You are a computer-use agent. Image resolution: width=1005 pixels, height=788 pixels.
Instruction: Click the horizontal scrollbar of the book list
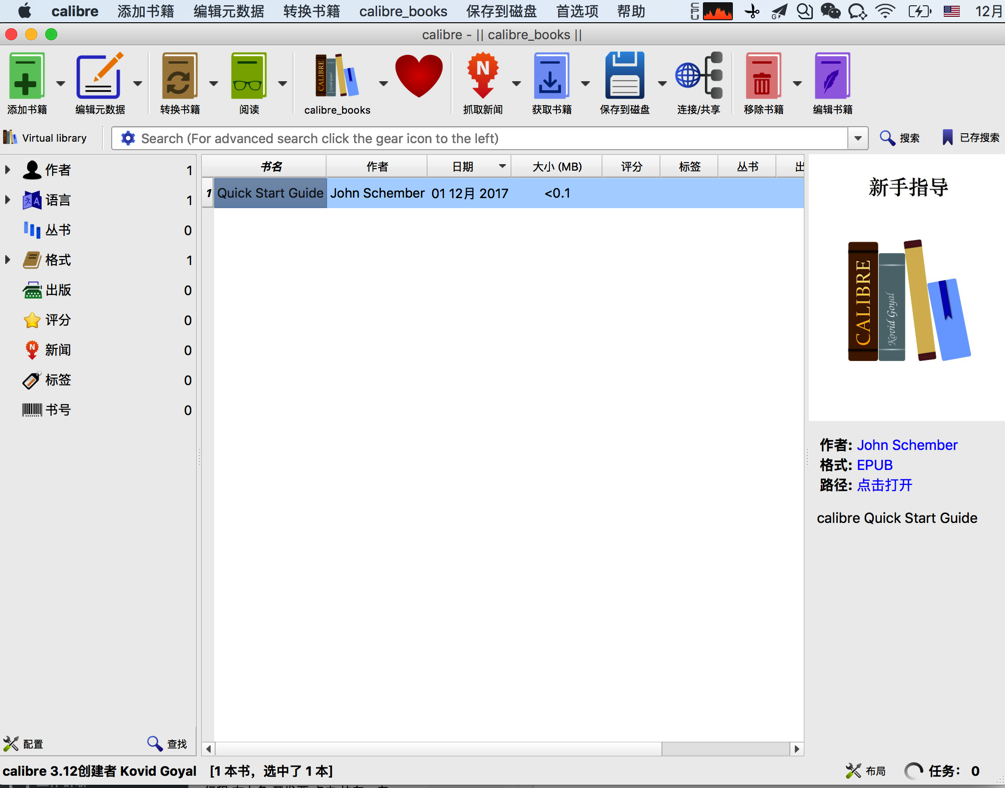point(438,748)
